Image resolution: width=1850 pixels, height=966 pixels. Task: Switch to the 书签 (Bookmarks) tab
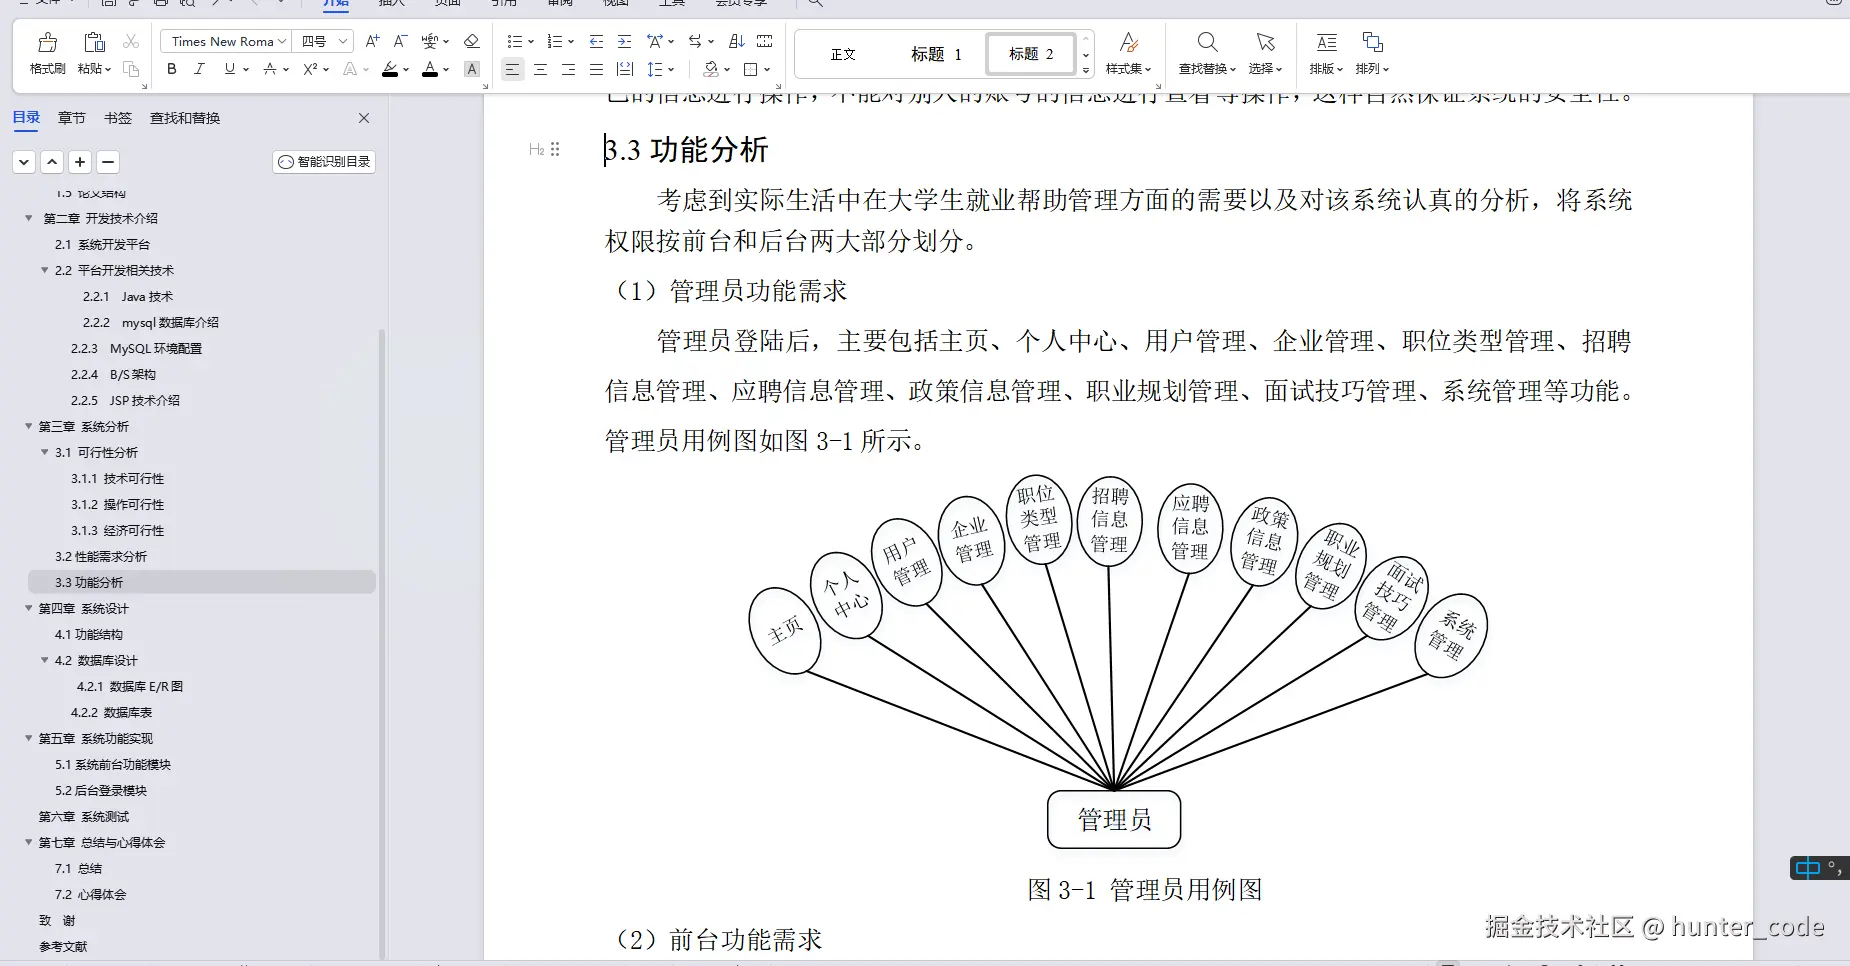[118, 118]
